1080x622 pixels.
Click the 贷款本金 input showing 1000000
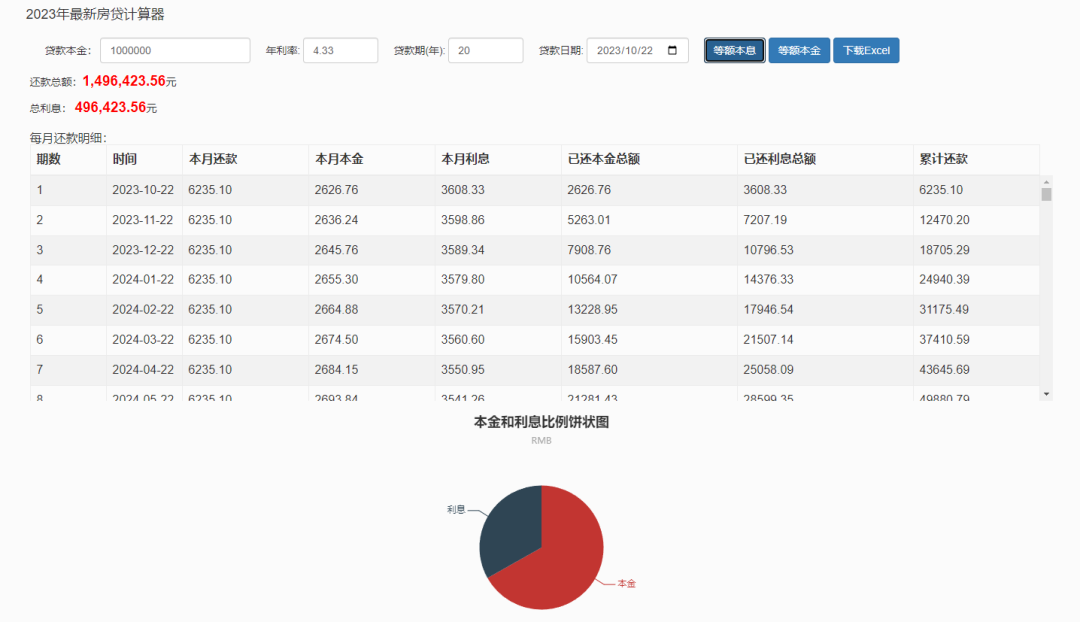tap(175, 51)
